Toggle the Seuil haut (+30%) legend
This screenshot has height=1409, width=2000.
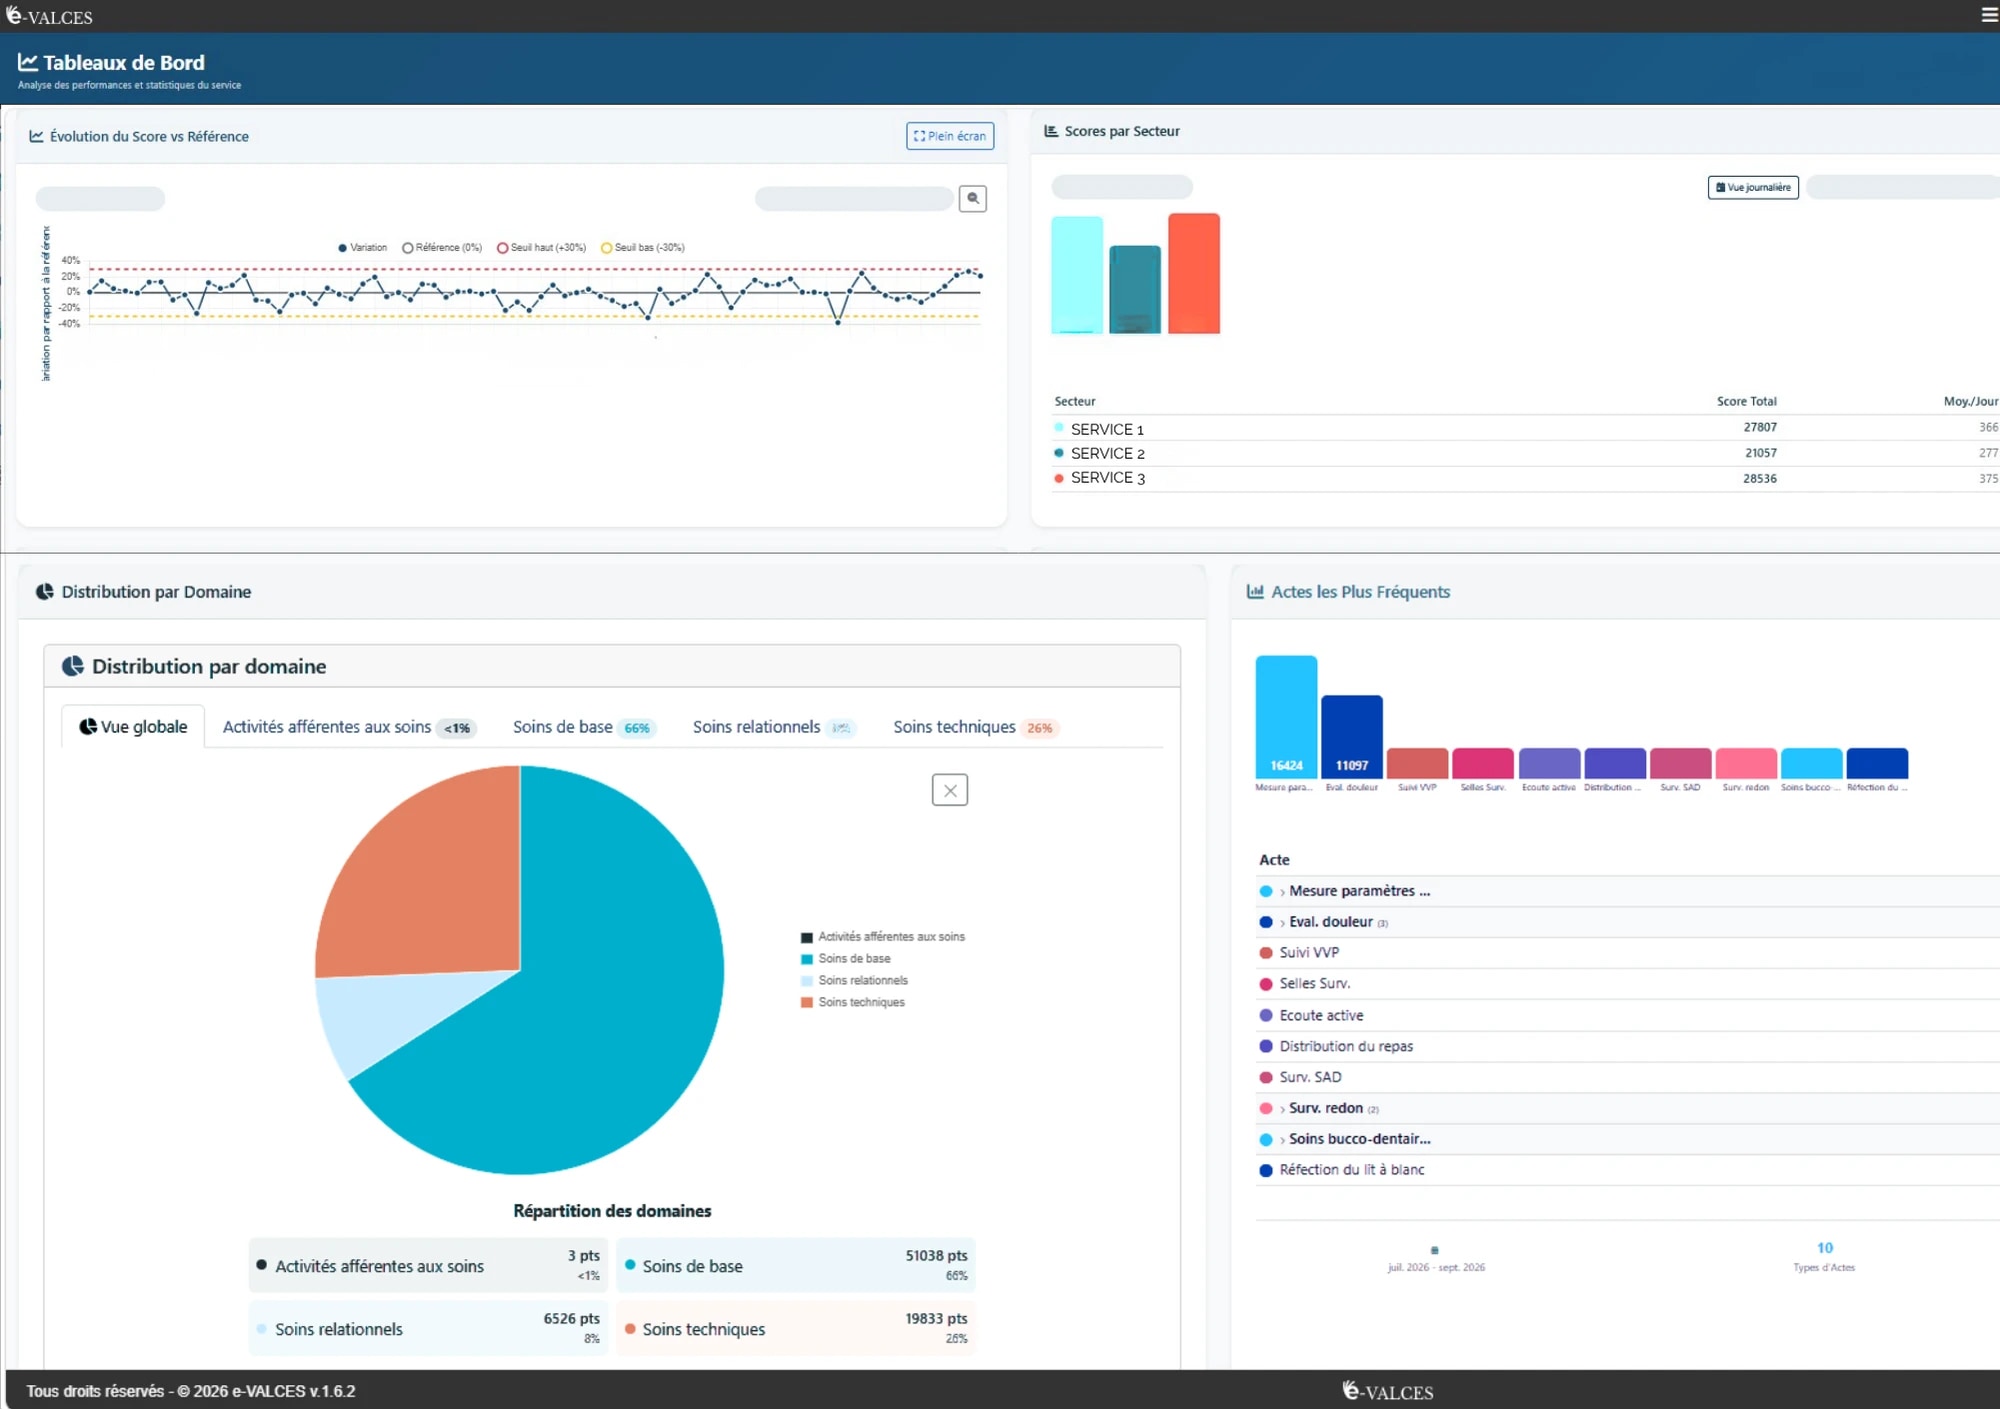[541, 248]
